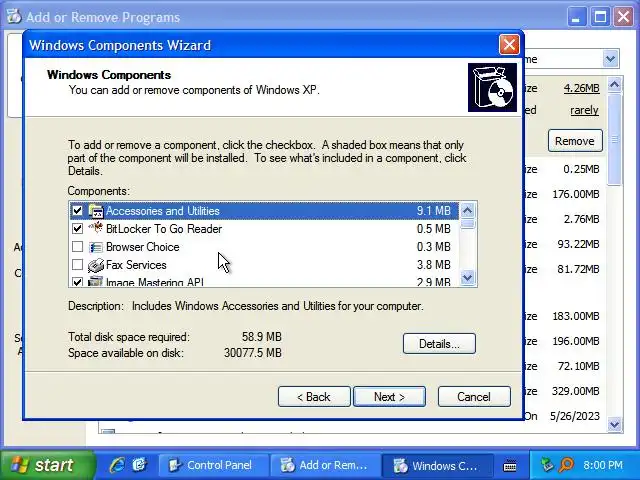Click the 8:00 PM taskbar clock

(603, 465)
